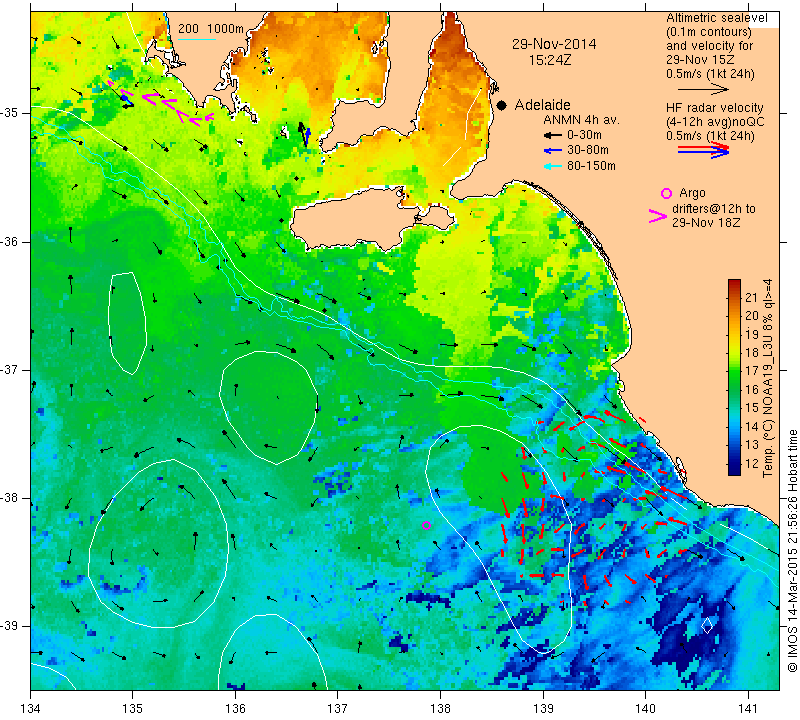Click the blue 30-80m ANMN legend arrow
Screen dimensions: 800x720
(552, 151)
